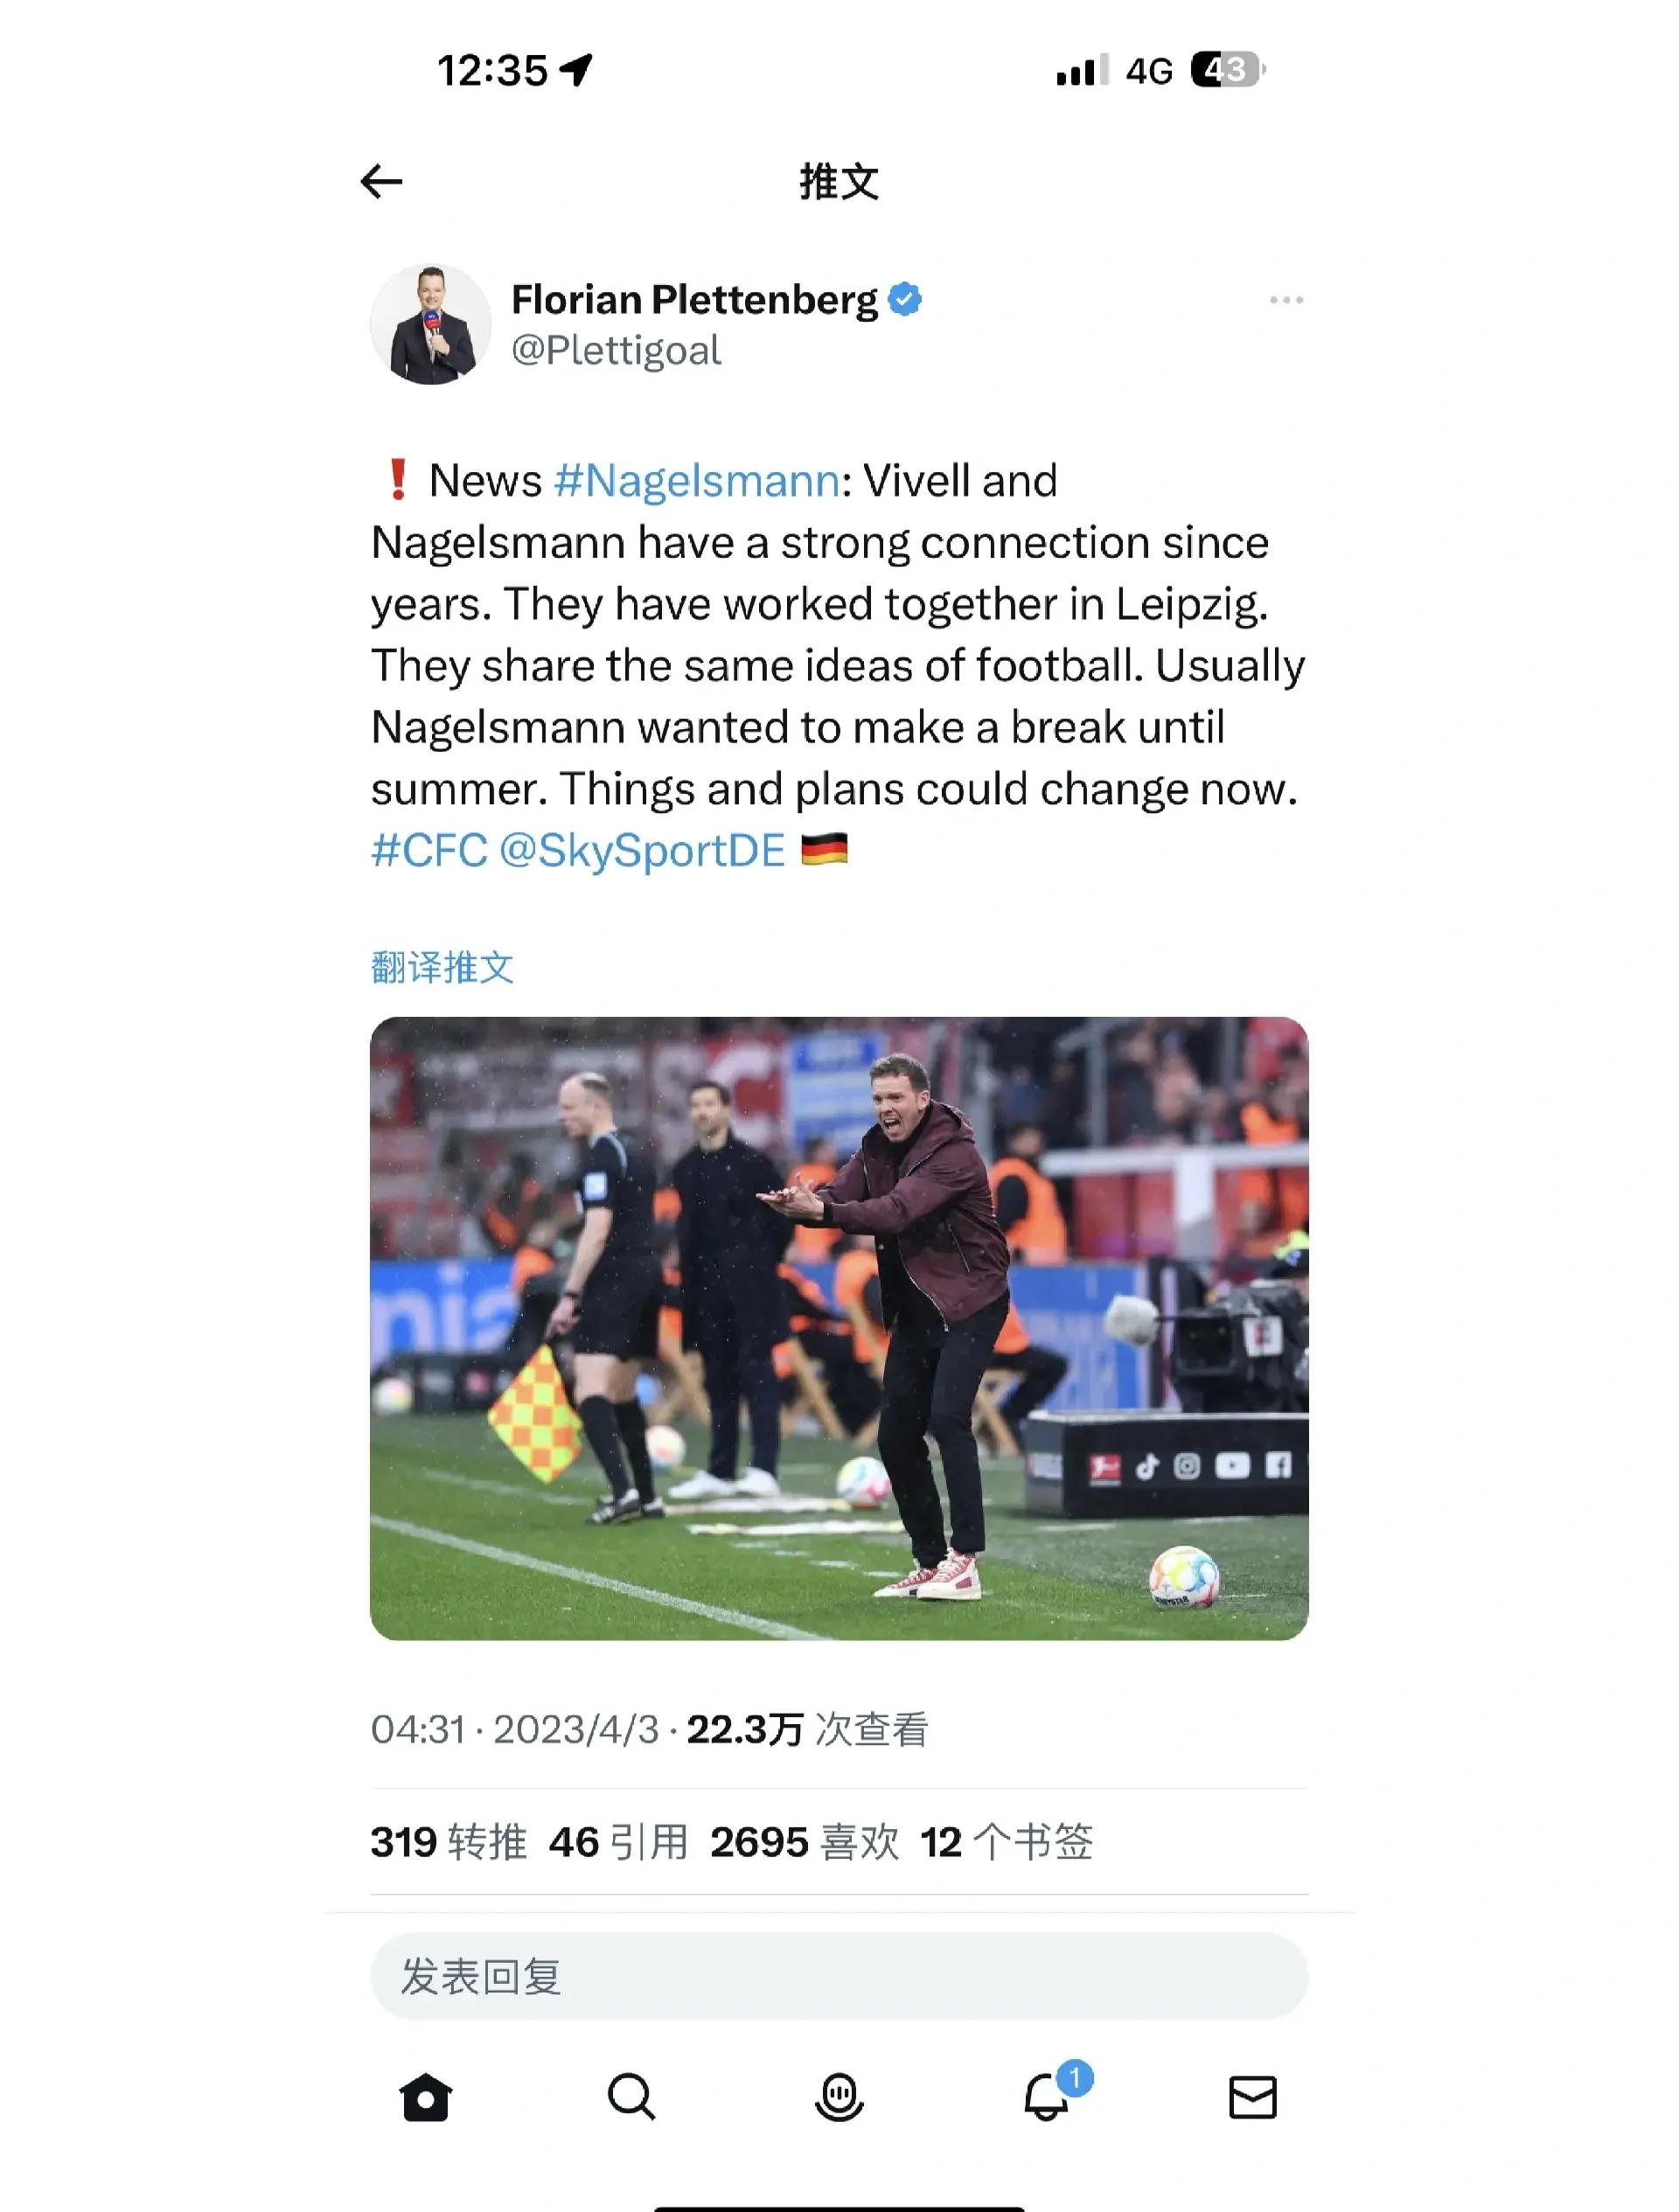View the 2695 喜欢 likes list
The image size is (1679, 2212).
[x=805, y=1842]
